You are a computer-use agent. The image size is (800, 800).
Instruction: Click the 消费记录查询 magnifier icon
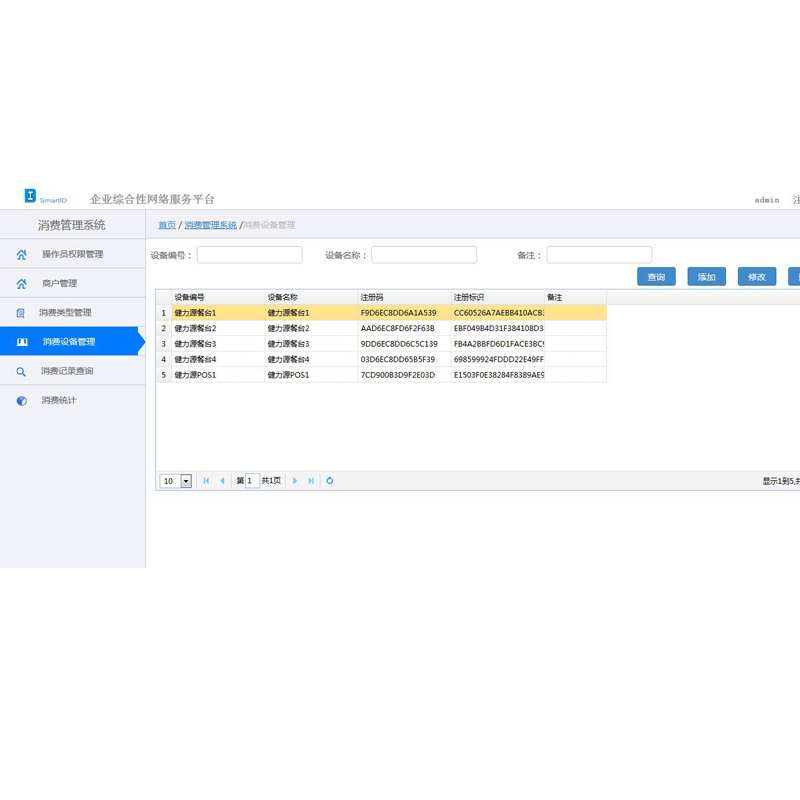pyautogui.click(x=21, y=371)
